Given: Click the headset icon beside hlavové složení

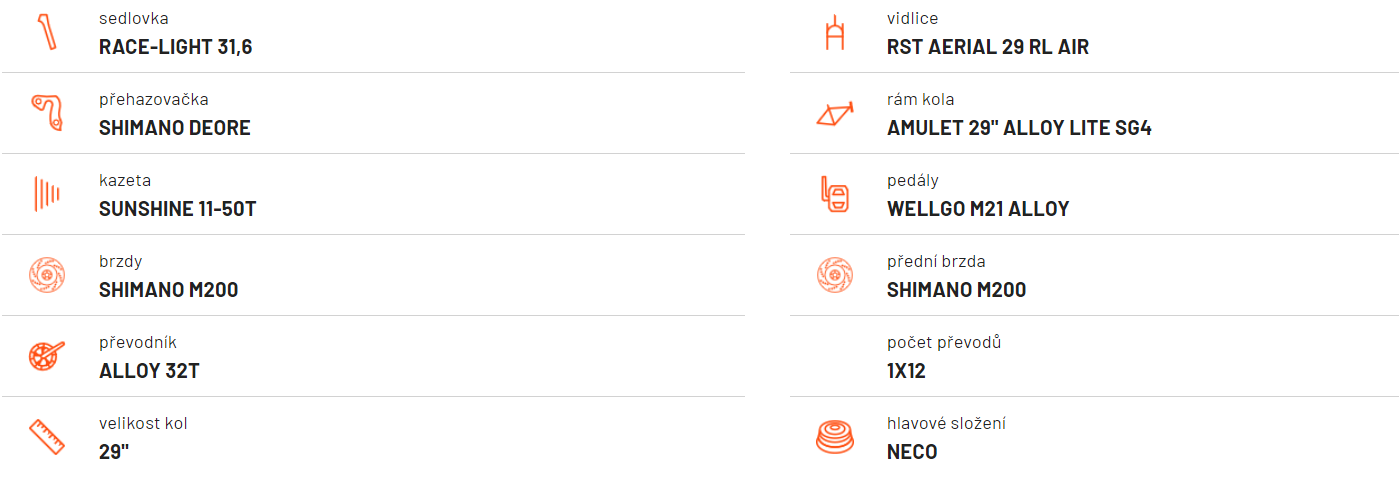Looking at the screenshot, I should [835, 437].
